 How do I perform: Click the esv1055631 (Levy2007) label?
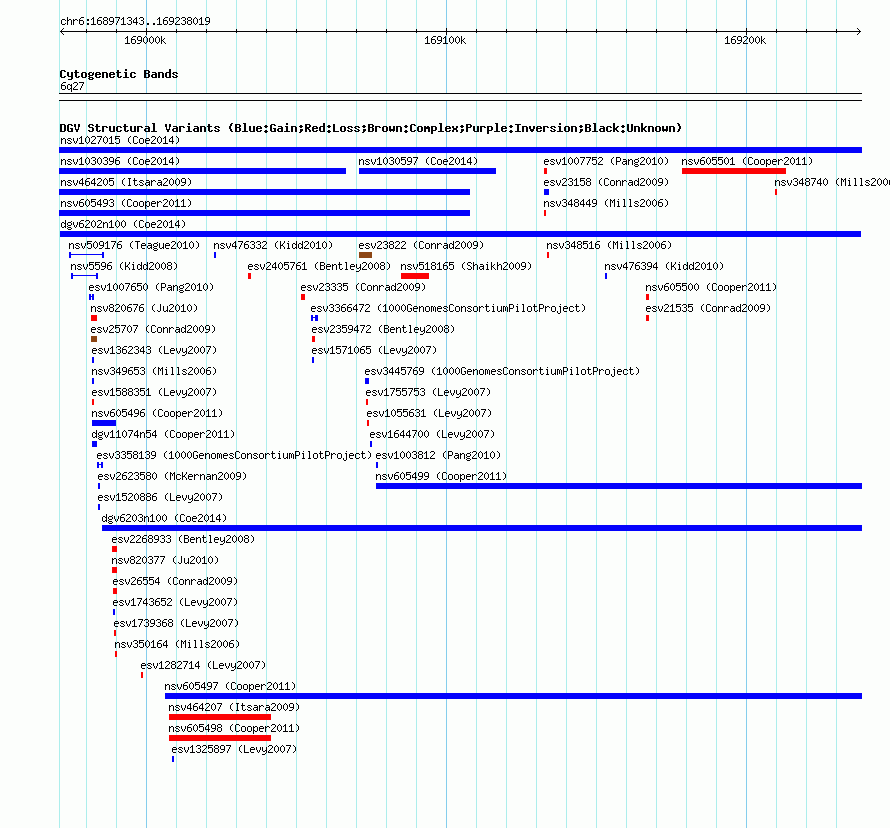pos(430,413)
